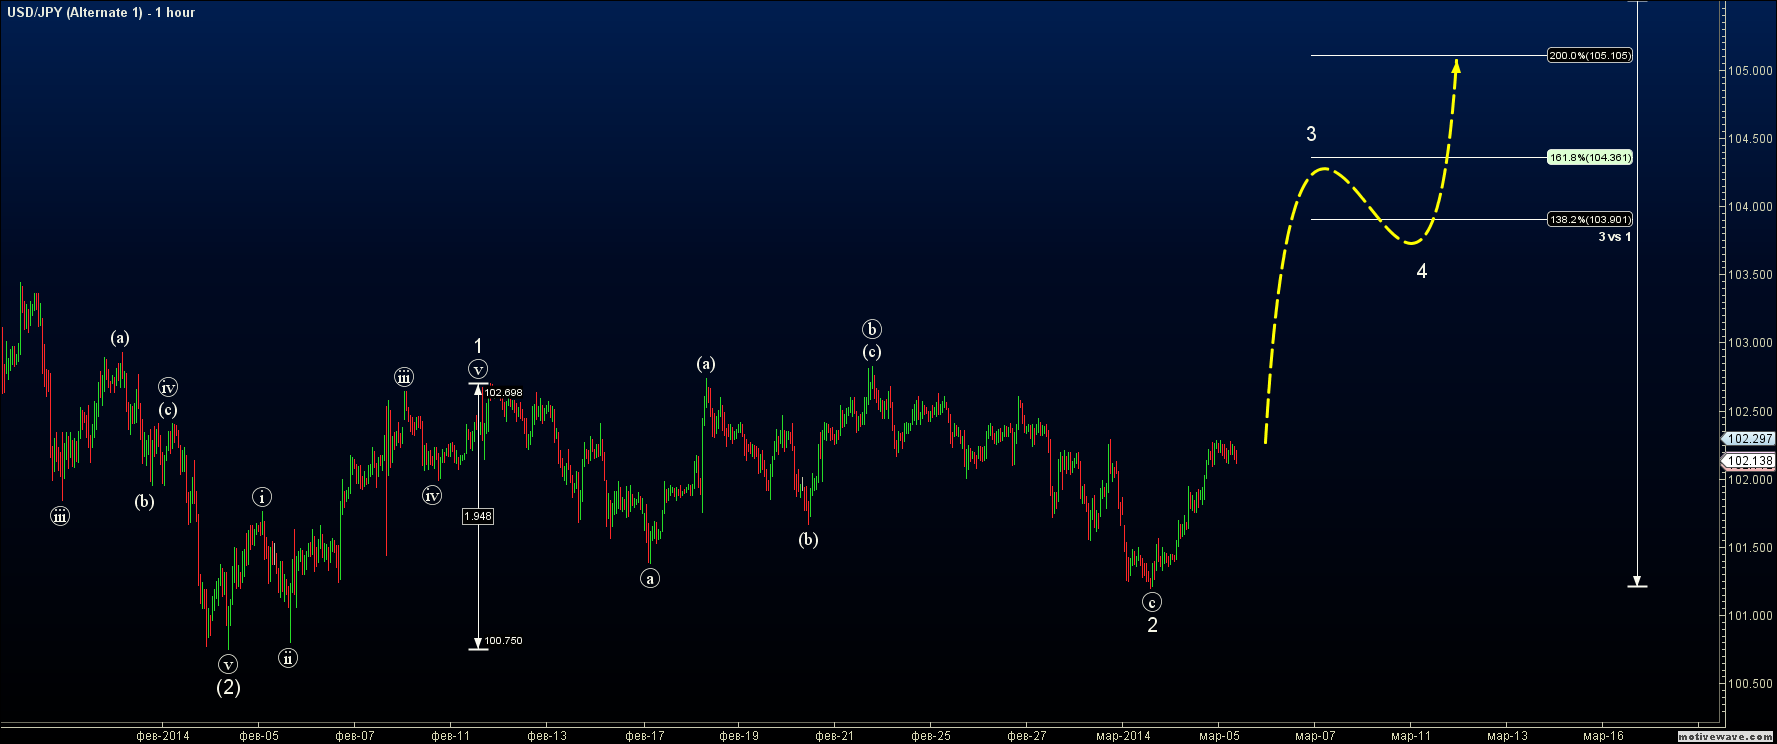Click the (2) wave label
This screenshot has height=744, width=1777.
click(229, 687)
